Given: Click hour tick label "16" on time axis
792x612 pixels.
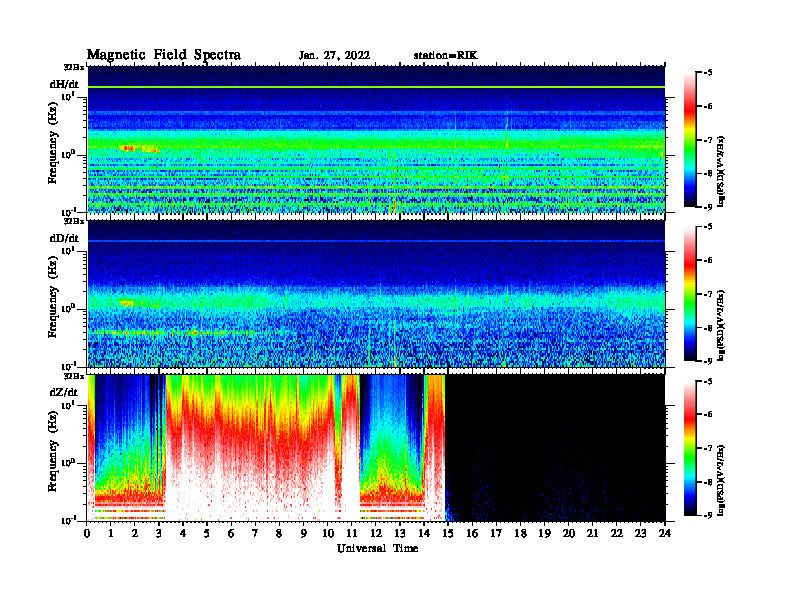Looking at the screenshot, I should (472, 534).
